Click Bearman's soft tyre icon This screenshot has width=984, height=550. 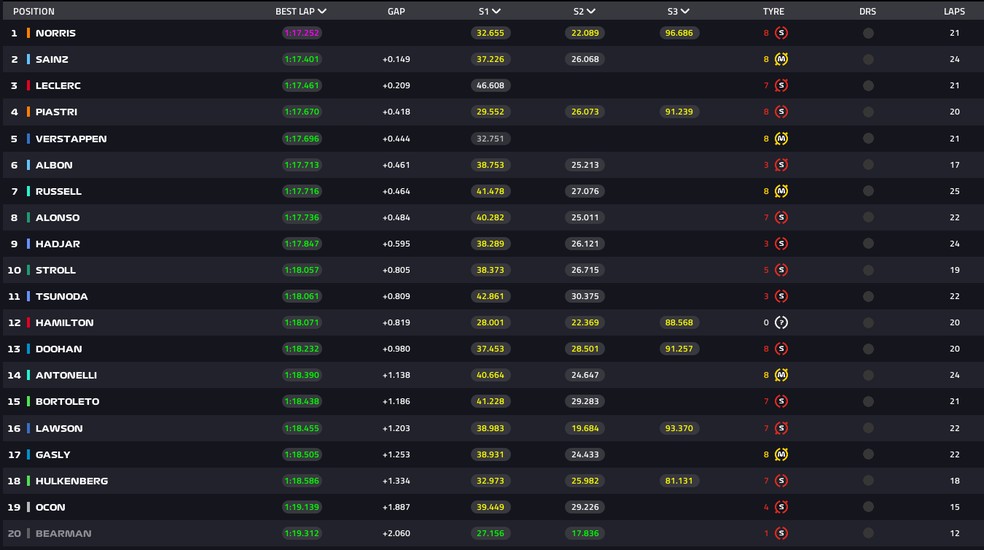[781, 533]
